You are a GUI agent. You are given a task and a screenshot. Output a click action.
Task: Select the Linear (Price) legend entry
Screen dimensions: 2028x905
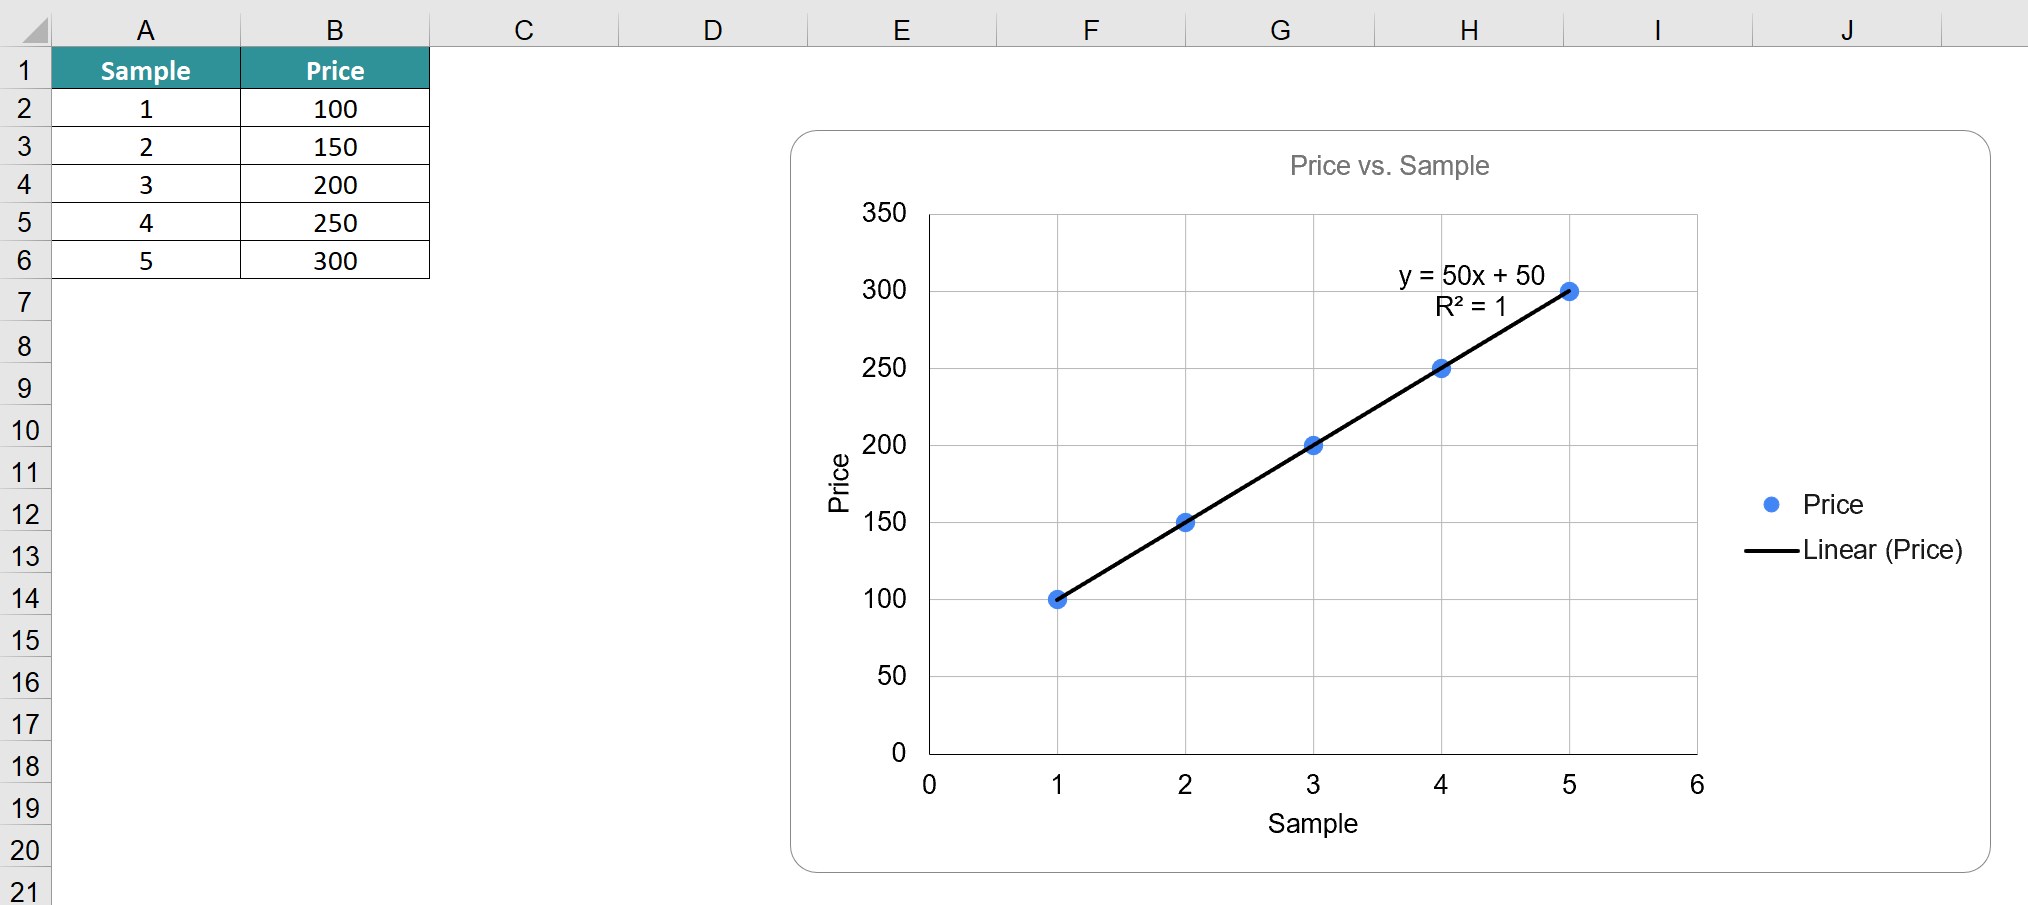click(x=1853, y=550)
